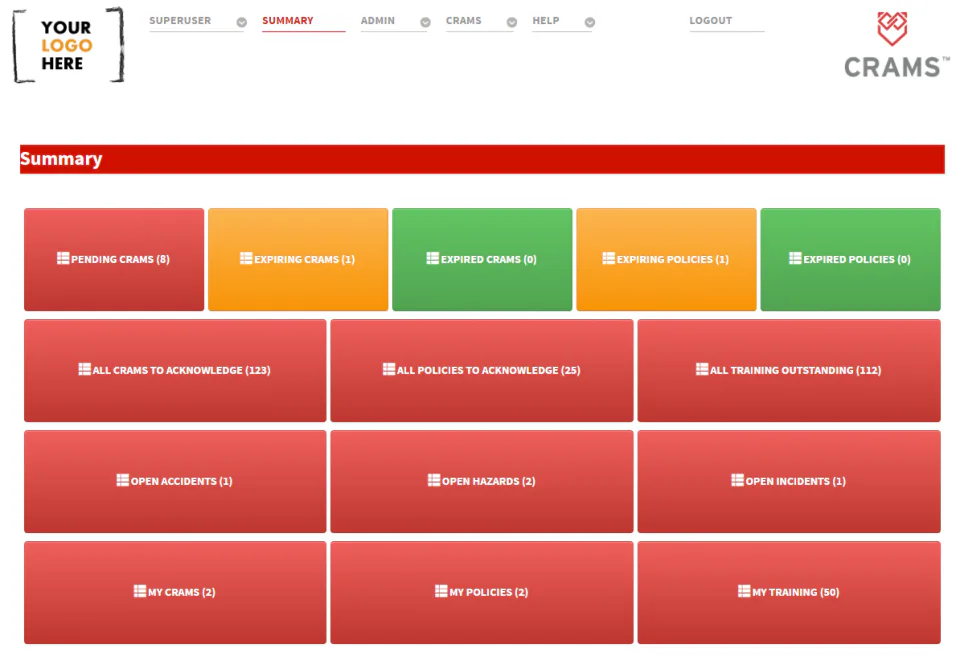Image resolution: width=960 pixels, height=669 pixels.
Task: Open the green Expired Policies (0) tile
Action: tap(850, 260)
